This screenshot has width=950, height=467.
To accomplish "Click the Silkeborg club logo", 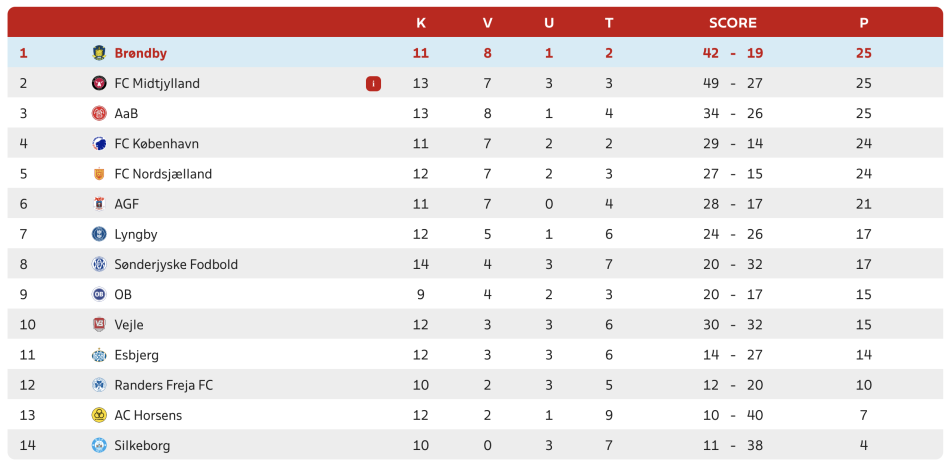I will [99, 445].
